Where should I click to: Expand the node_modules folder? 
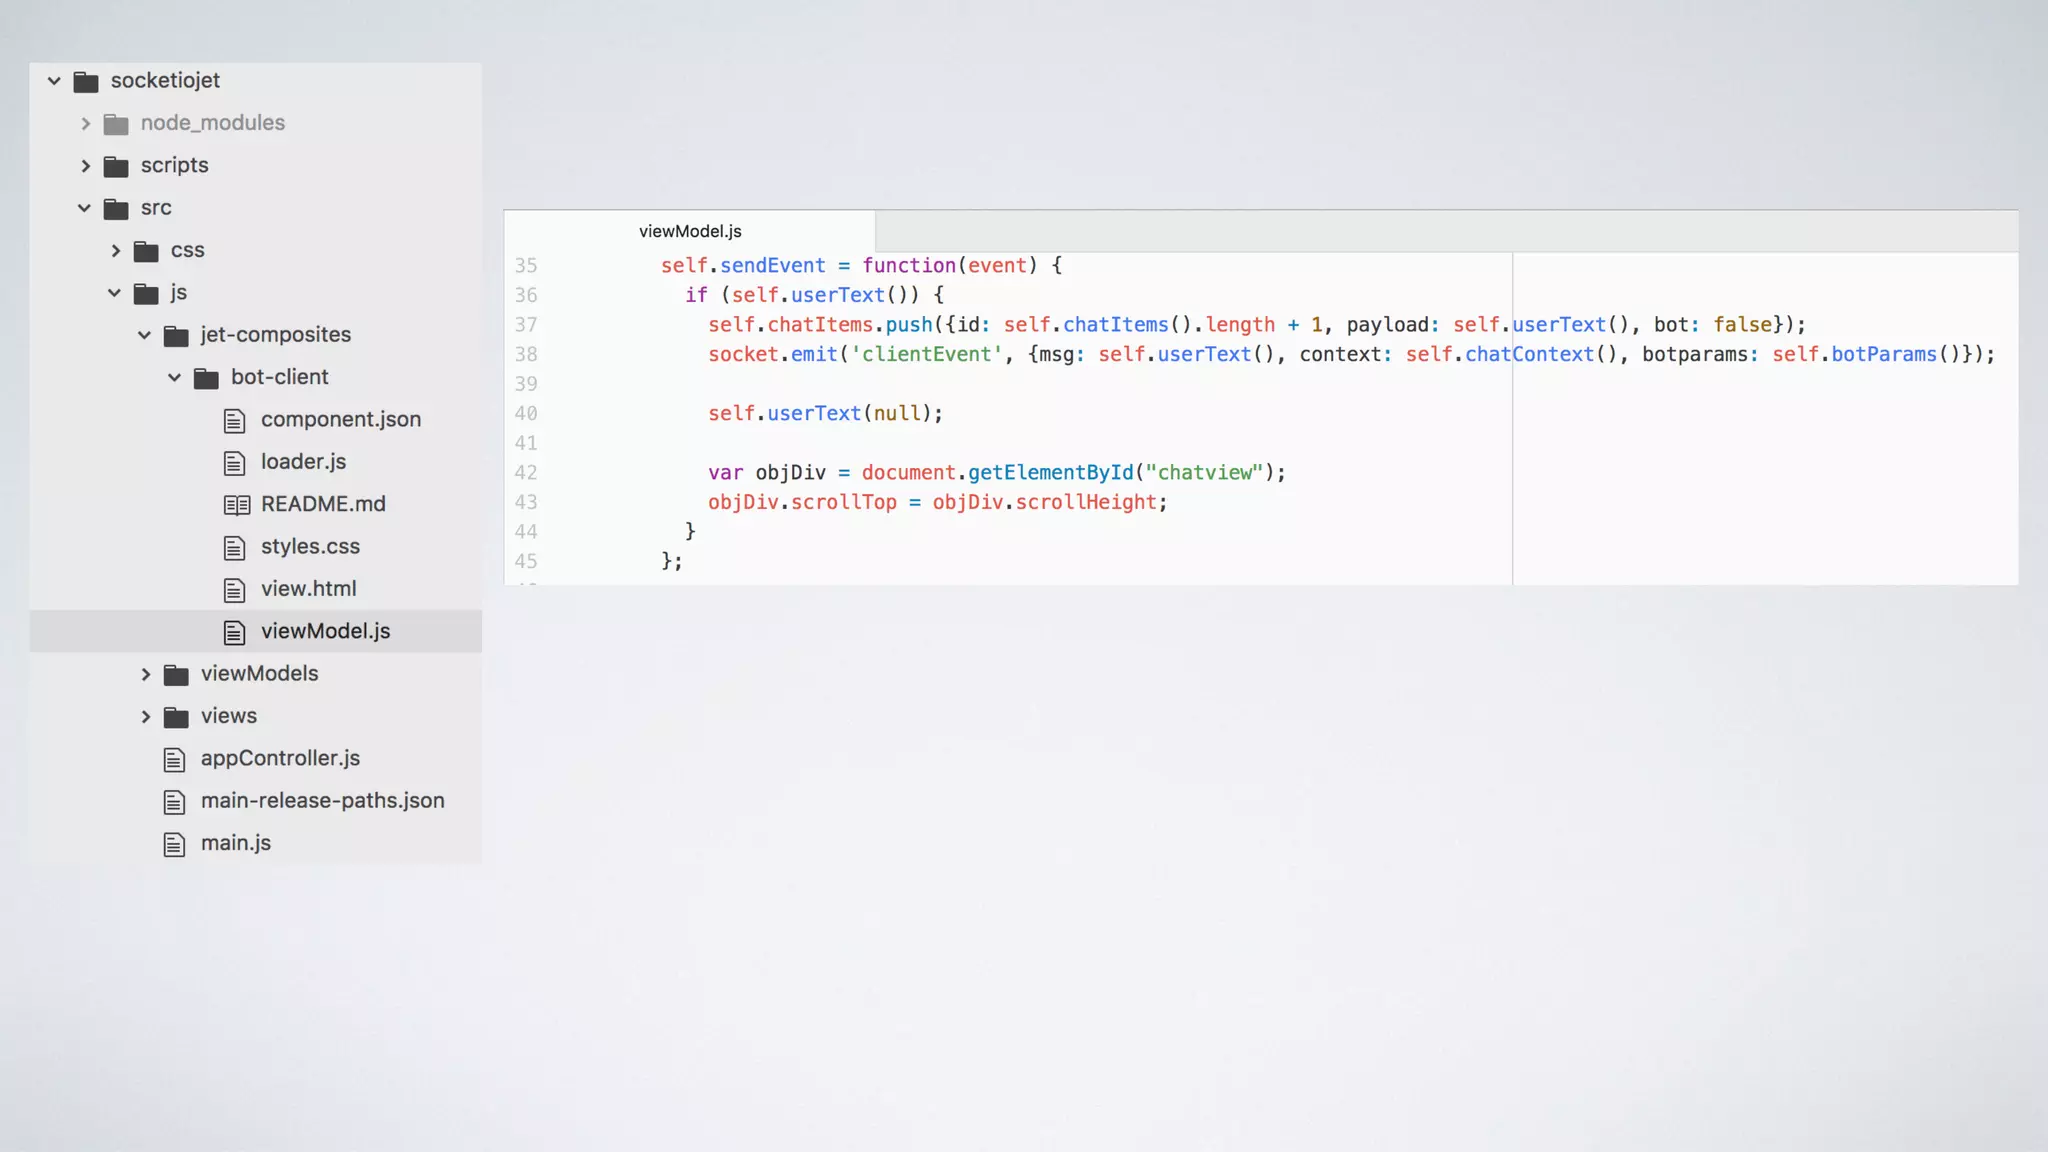85,124
